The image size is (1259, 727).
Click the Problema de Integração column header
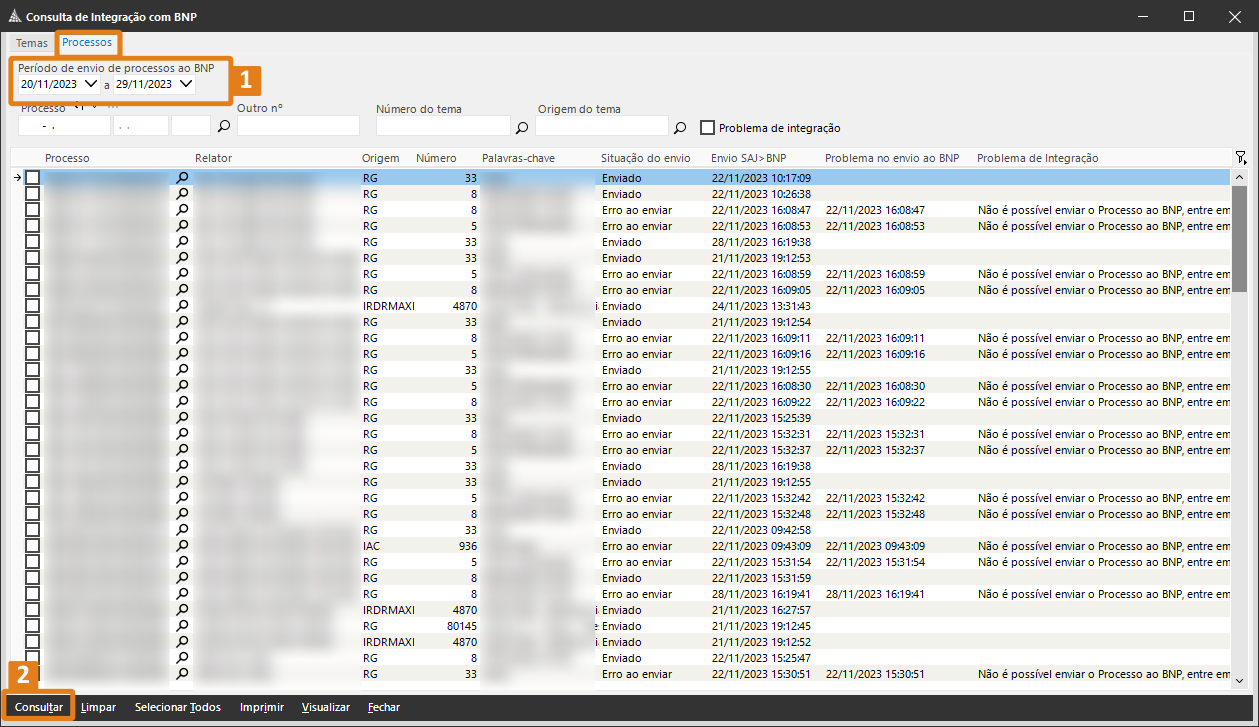(1037, 158)
